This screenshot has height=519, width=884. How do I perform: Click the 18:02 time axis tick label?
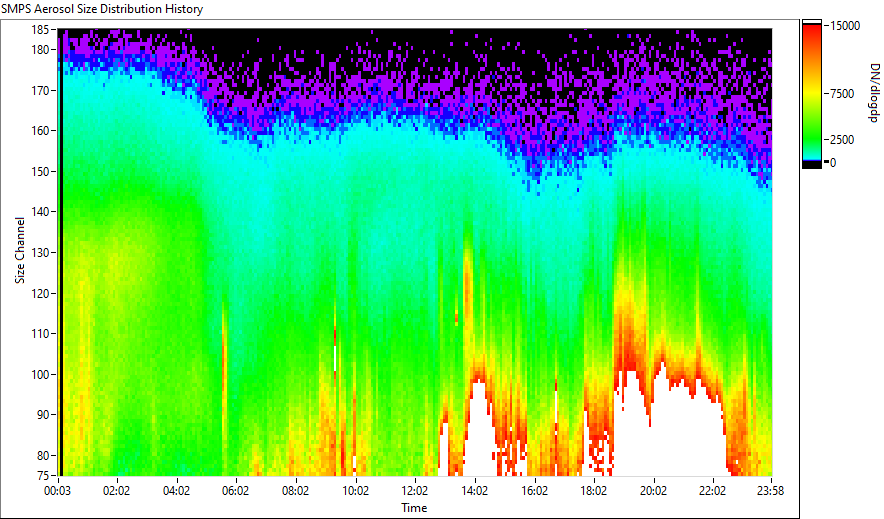click(x=594, y=491)
